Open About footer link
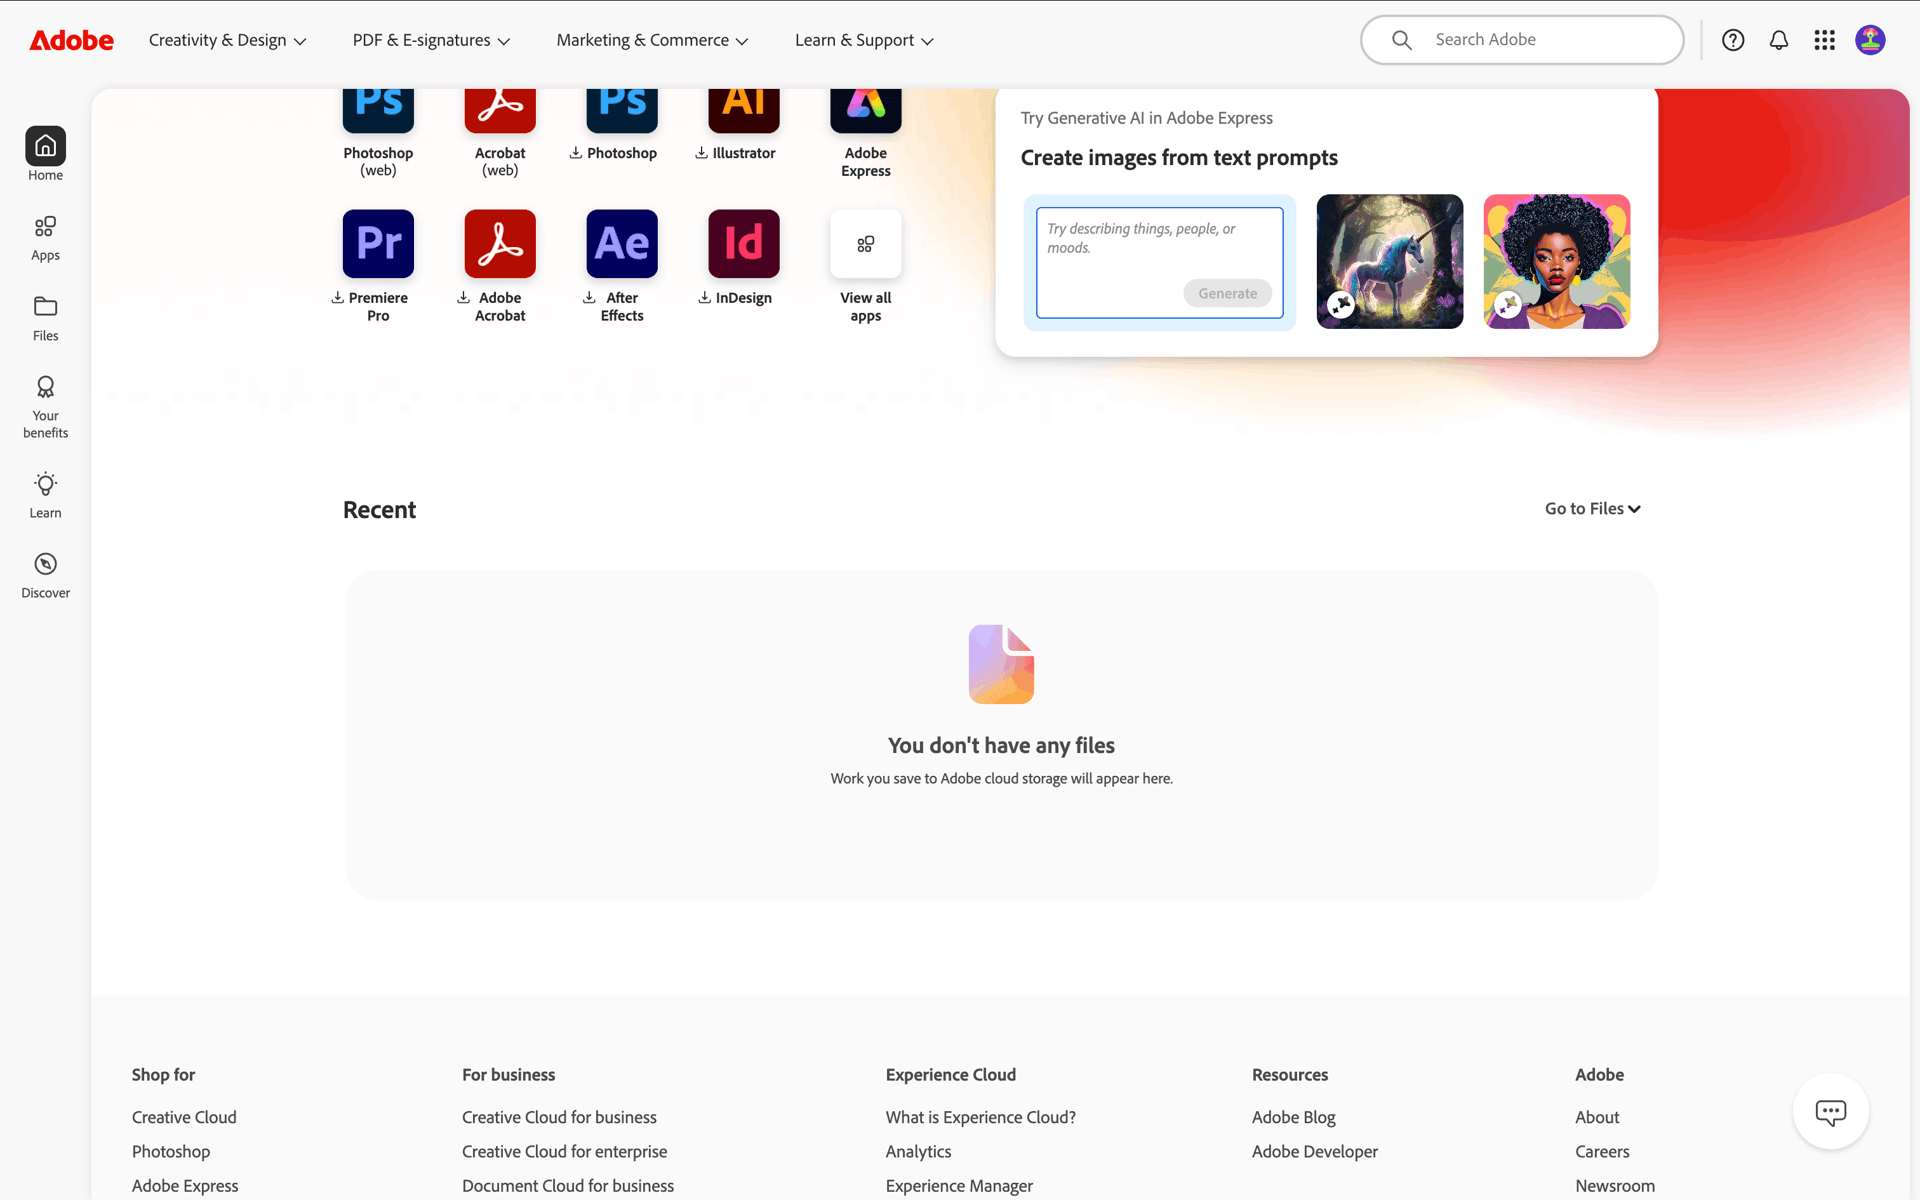Screen dimensions: 1920x1200 pyautogui.click(x=1597, y=1117)
